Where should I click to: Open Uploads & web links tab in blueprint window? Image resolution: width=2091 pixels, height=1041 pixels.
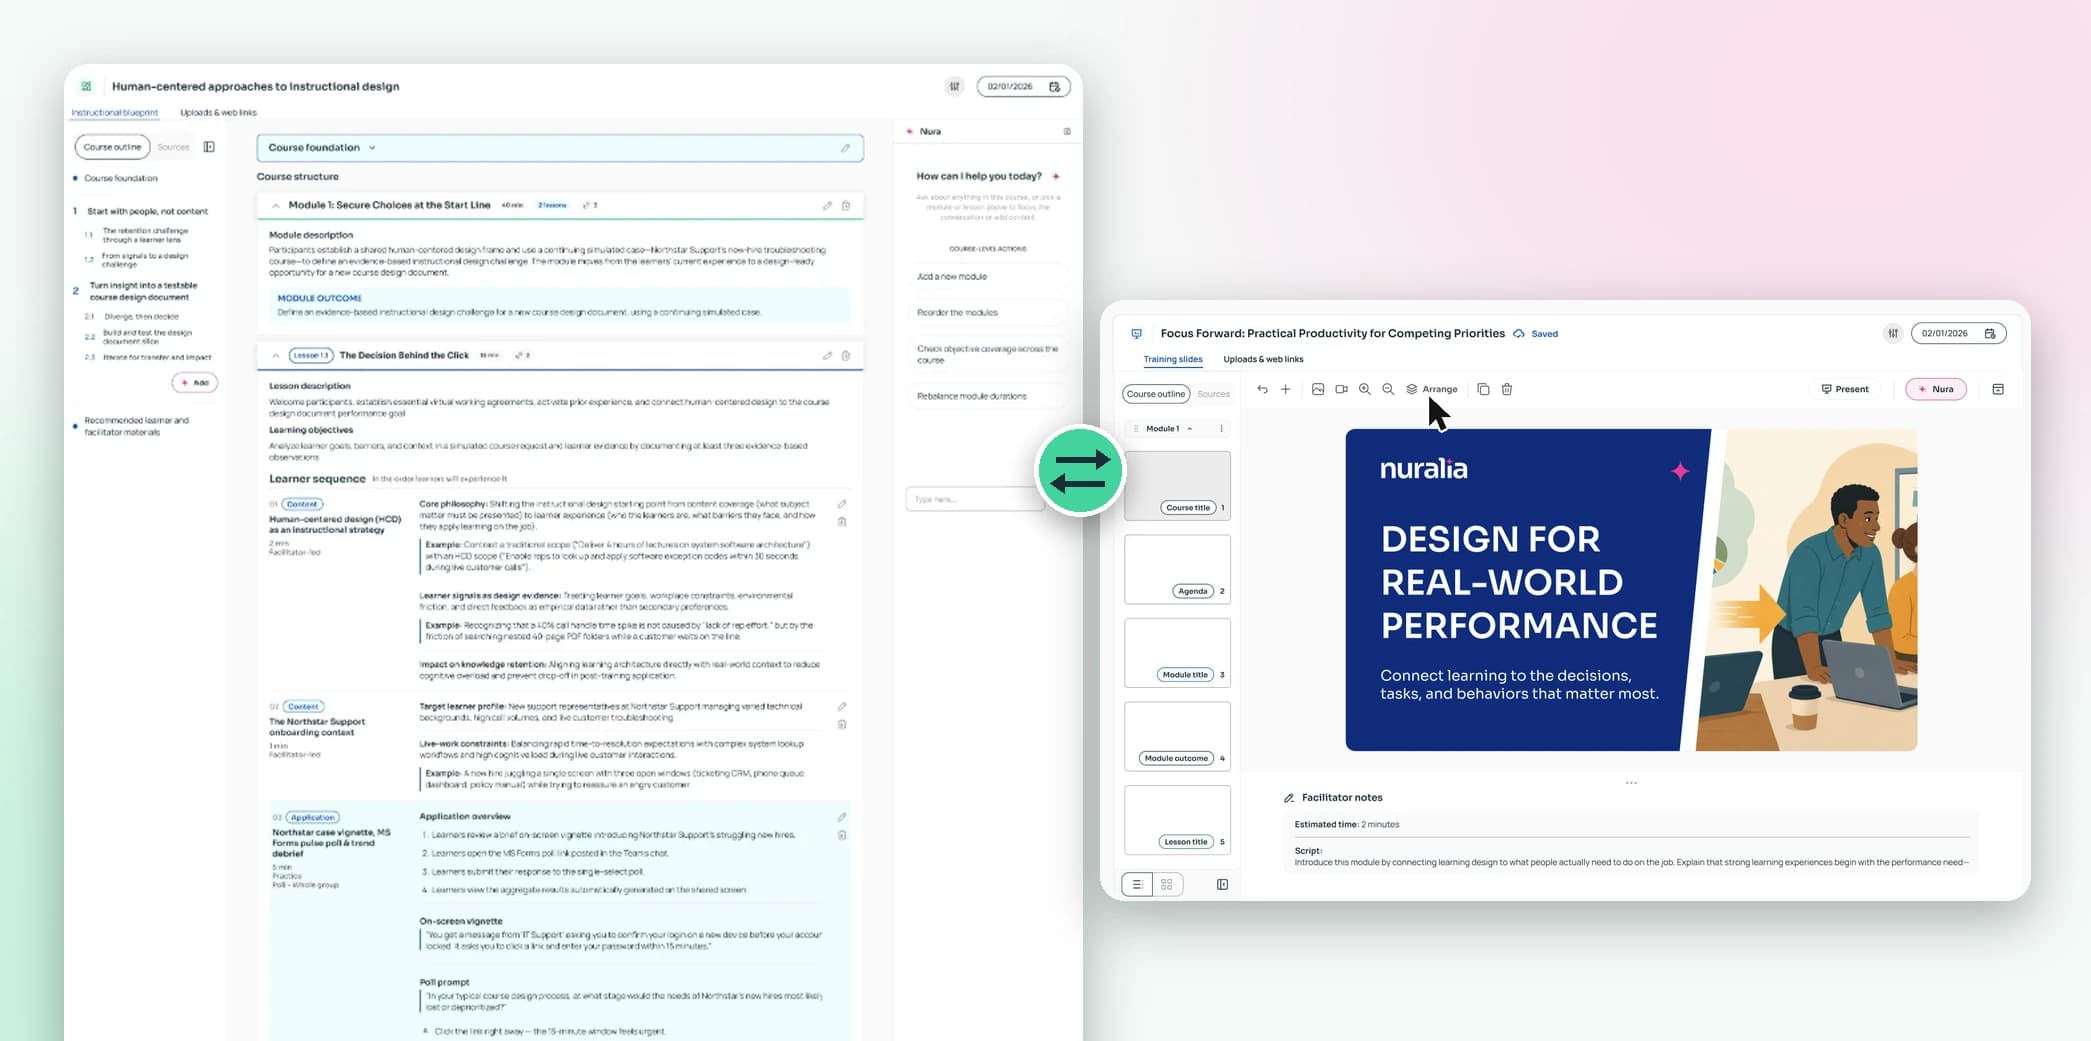tap(218, 113)
